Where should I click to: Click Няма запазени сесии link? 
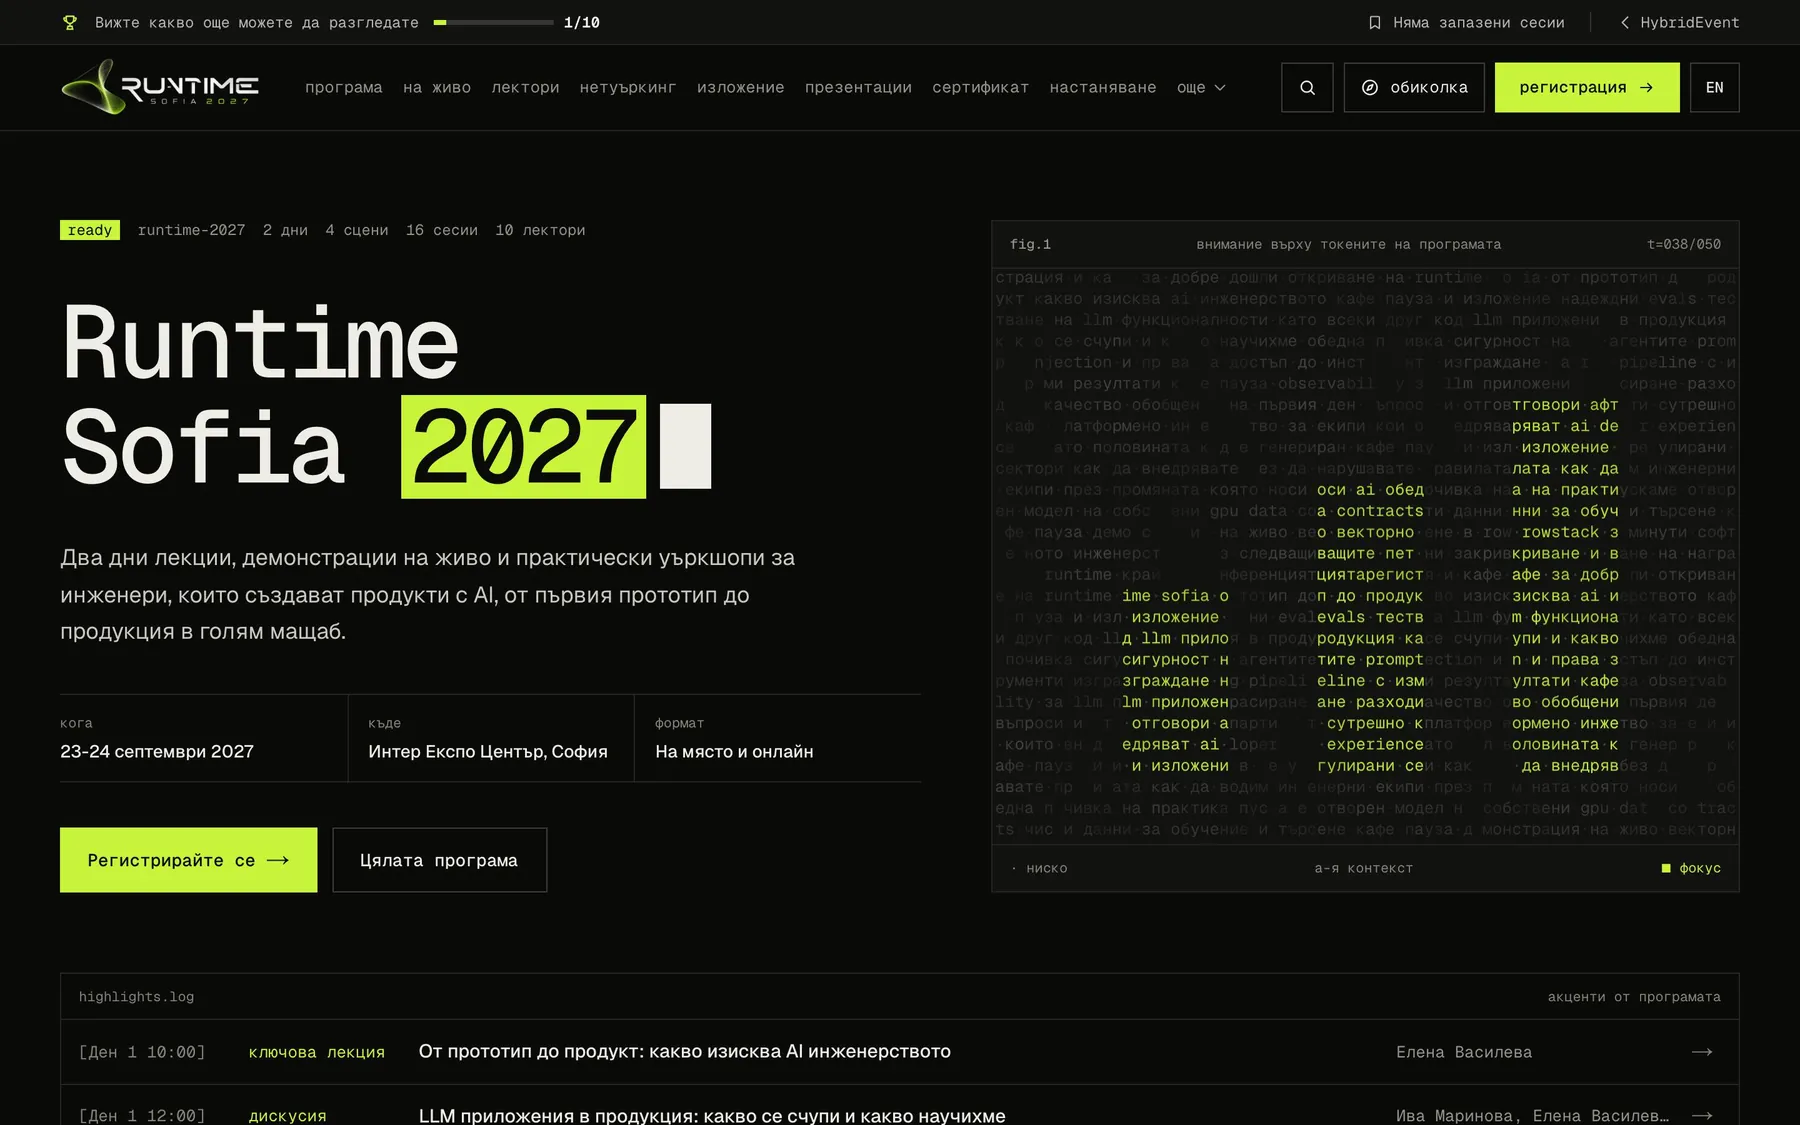click(1467, 22)
